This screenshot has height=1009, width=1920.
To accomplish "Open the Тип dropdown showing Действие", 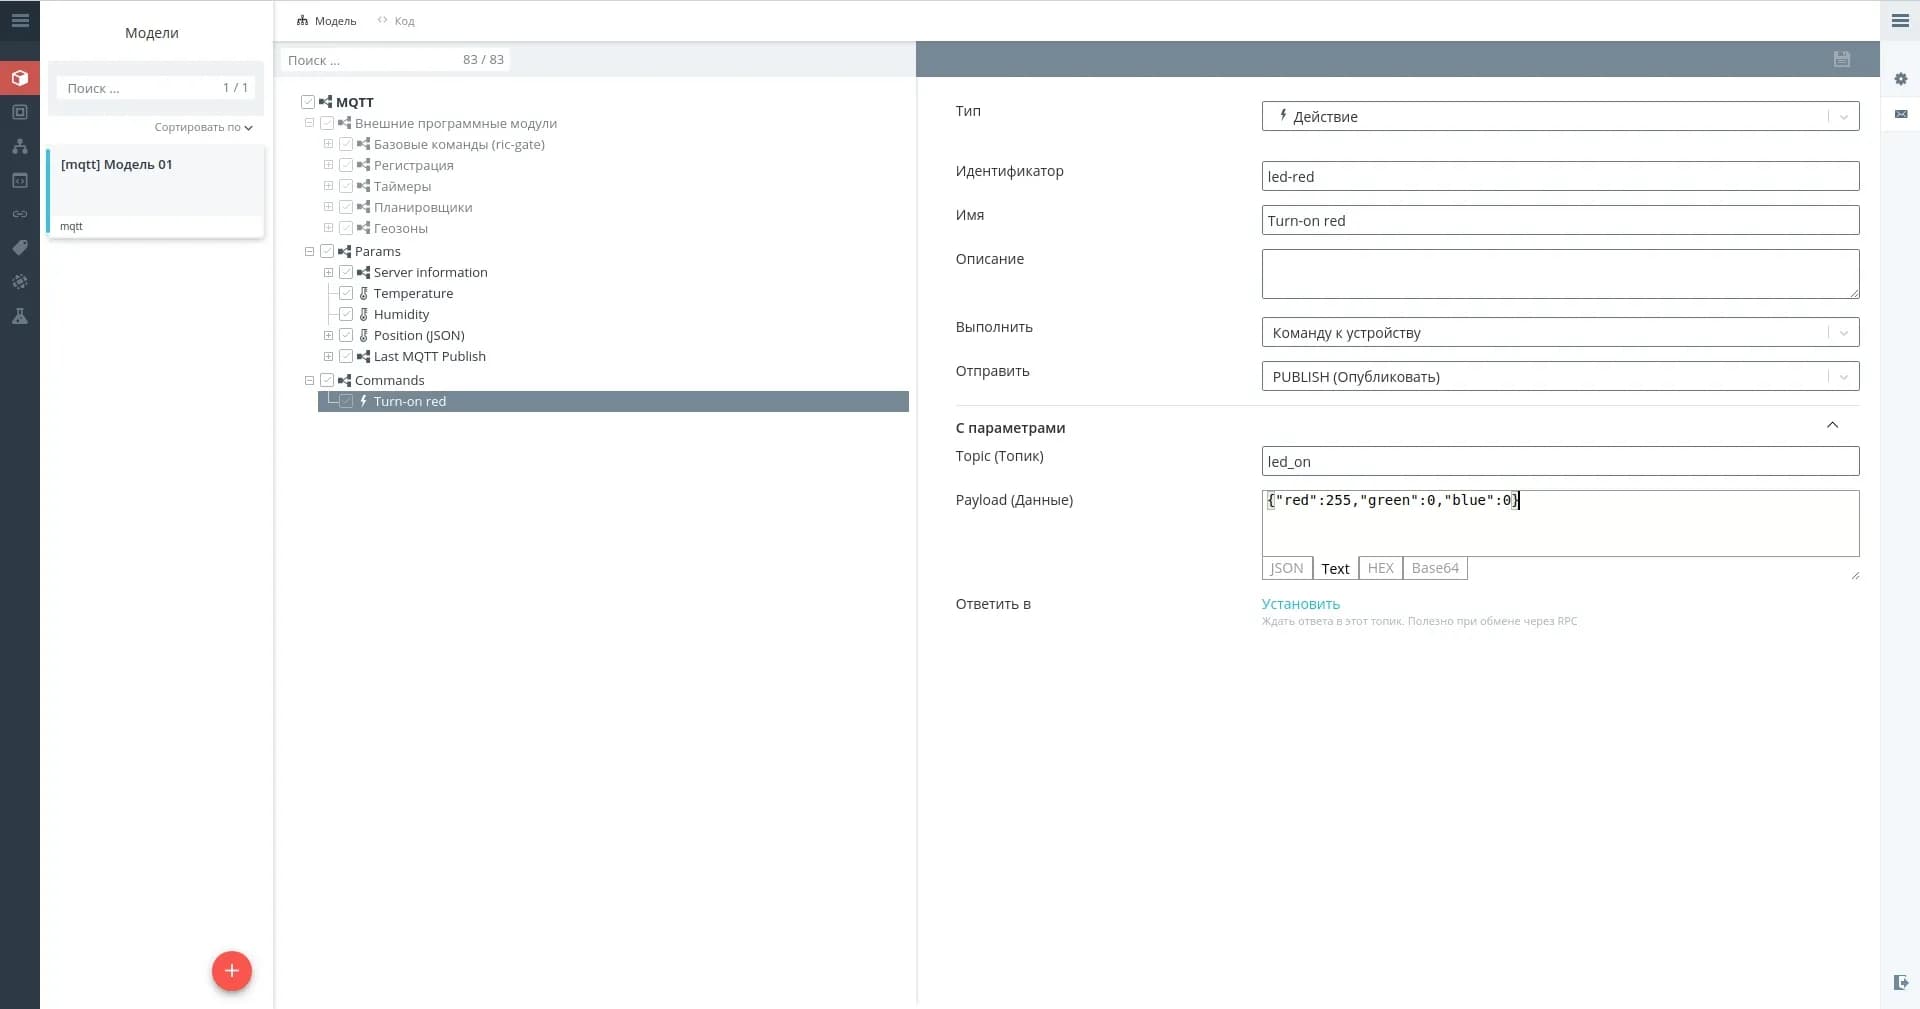I will click(1559, 116).
